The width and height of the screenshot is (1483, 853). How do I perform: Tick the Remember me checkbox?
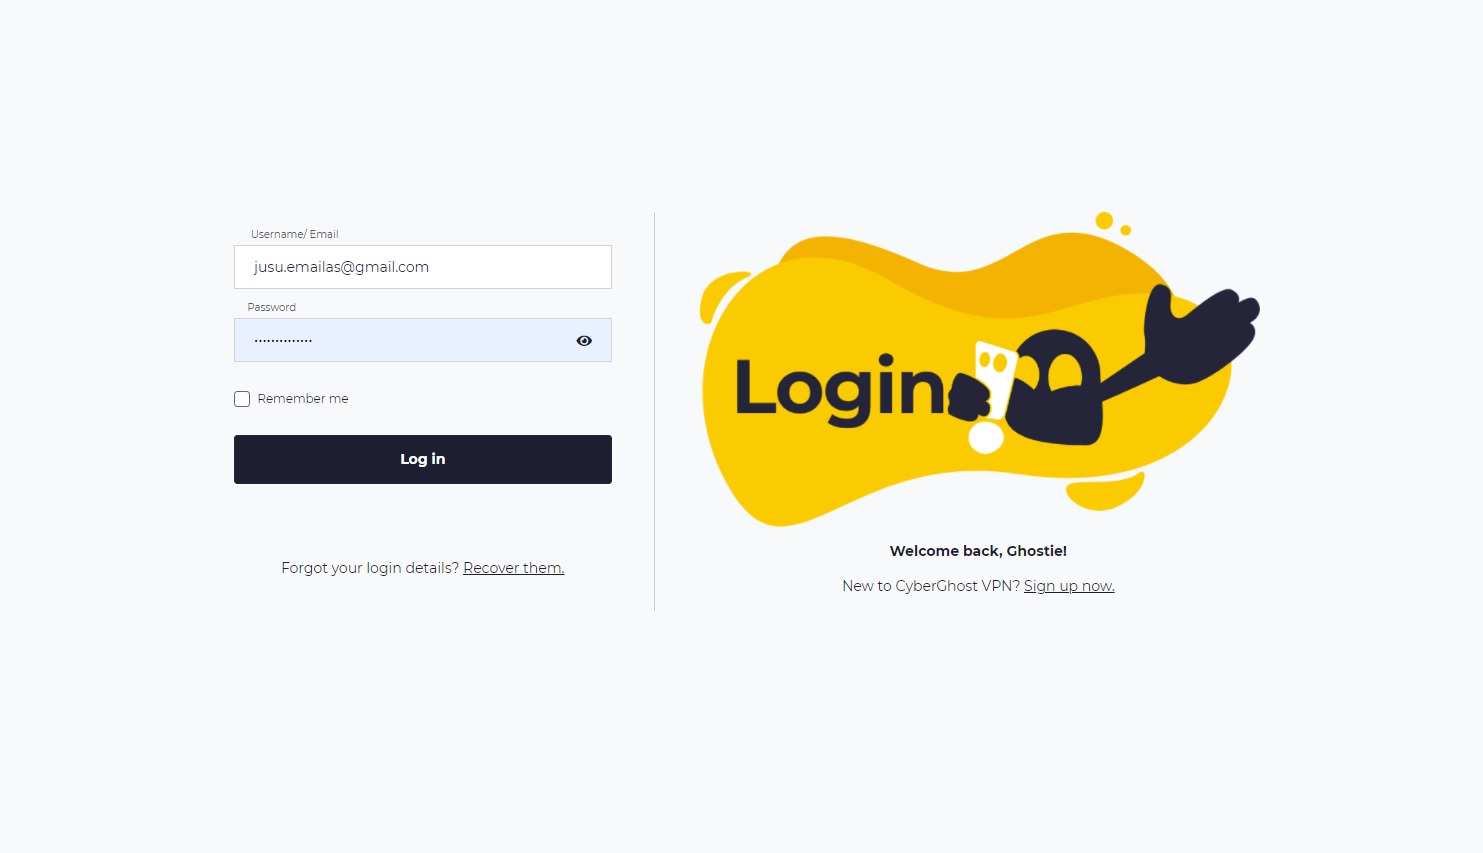[x=242, y=399]
